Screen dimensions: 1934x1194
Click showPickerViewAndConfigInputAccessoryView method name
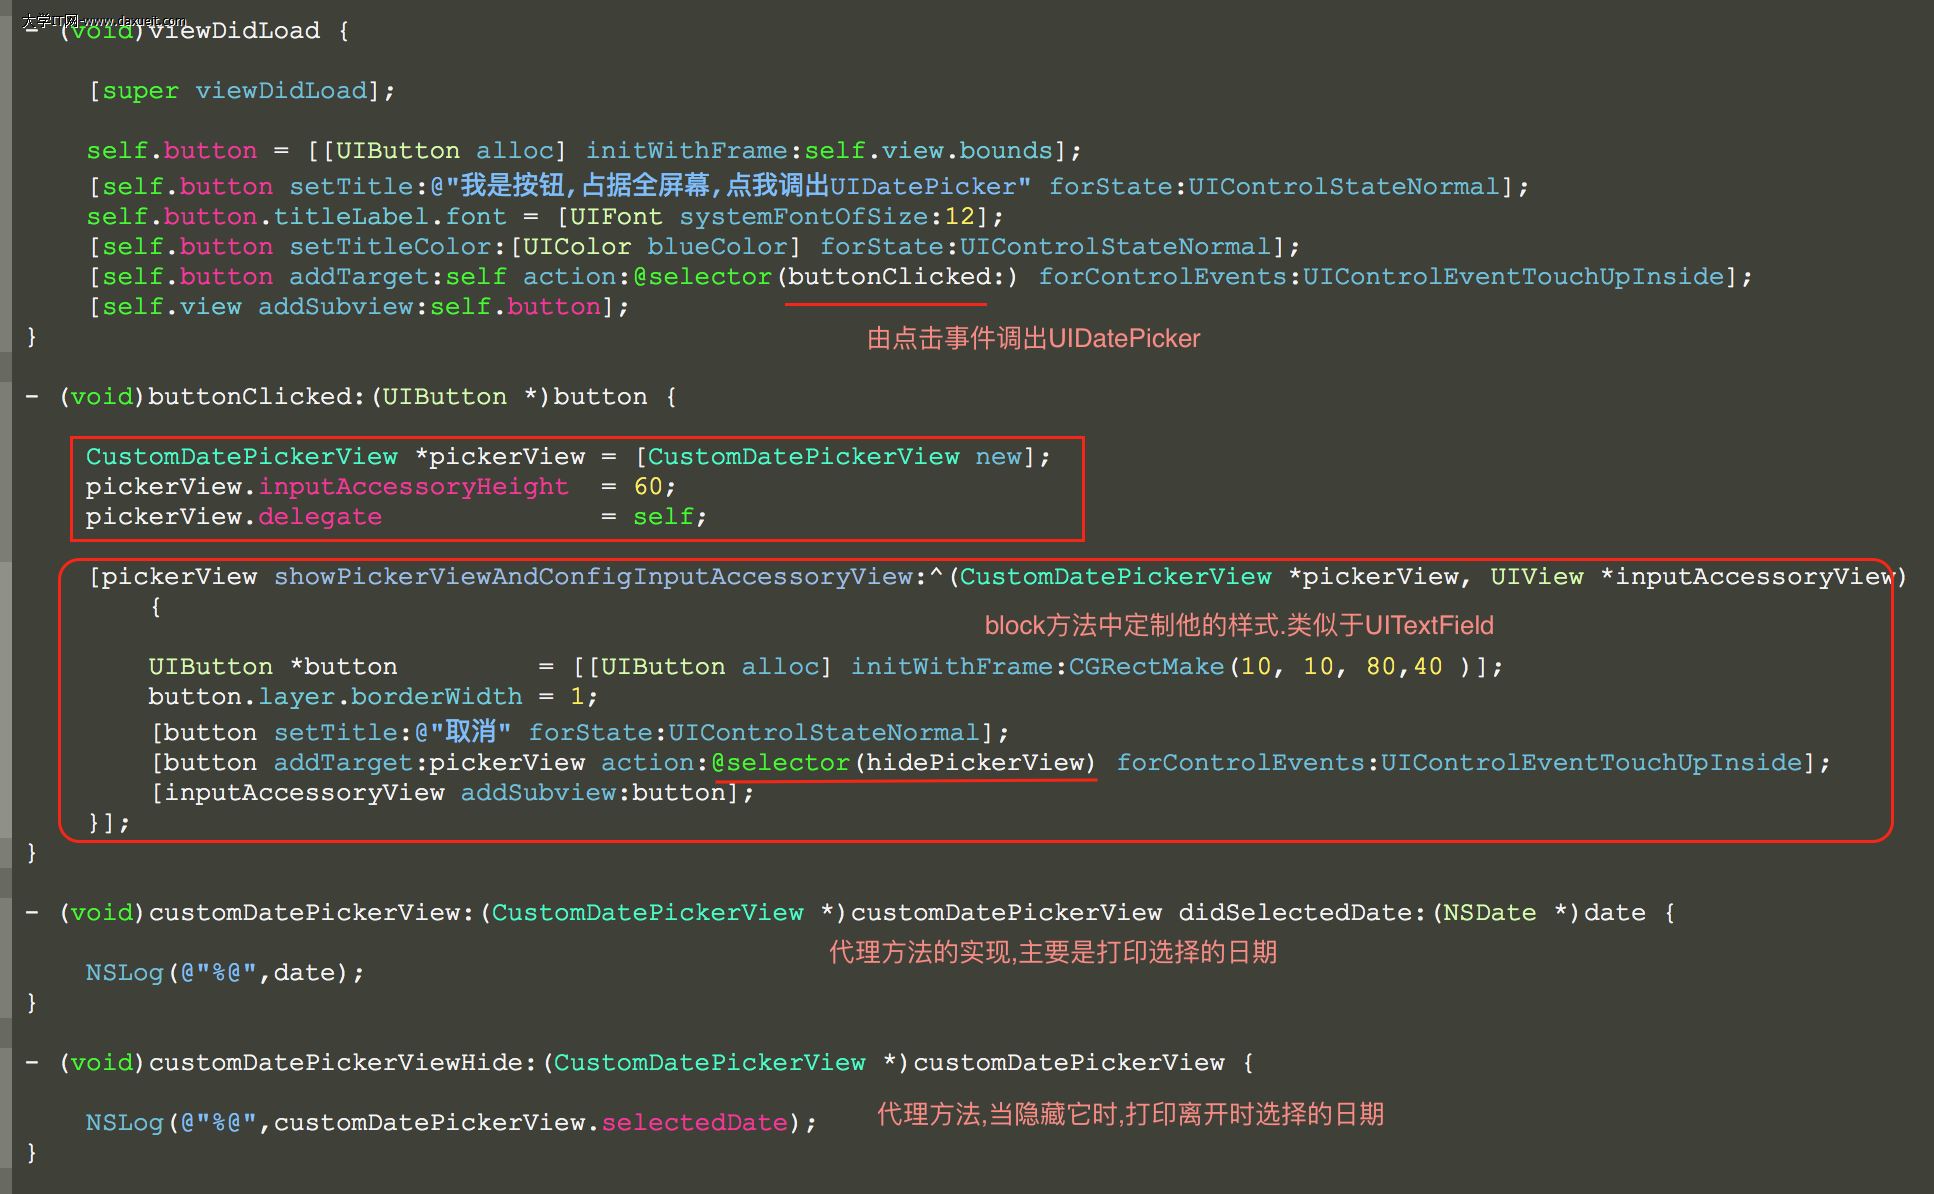(x=593, y=577)
